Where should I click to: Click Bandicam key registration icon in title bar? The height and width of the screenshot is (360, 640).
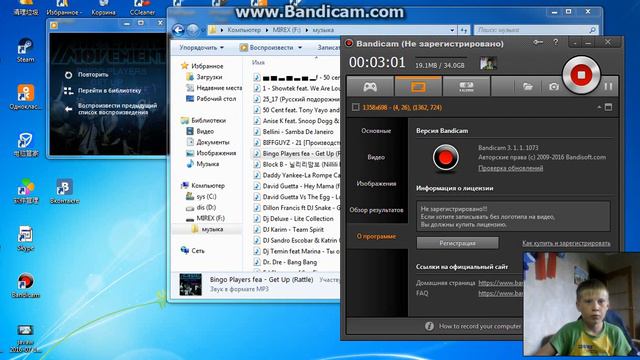538,42
